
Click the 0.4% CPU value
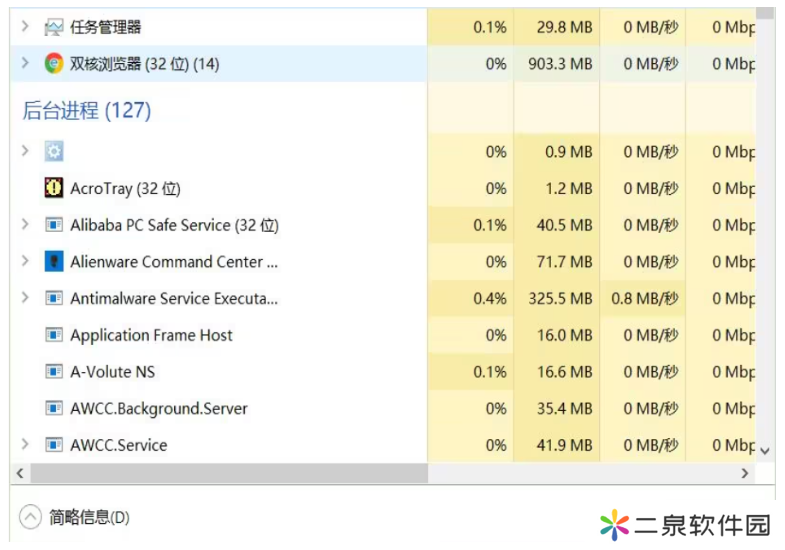490,298
